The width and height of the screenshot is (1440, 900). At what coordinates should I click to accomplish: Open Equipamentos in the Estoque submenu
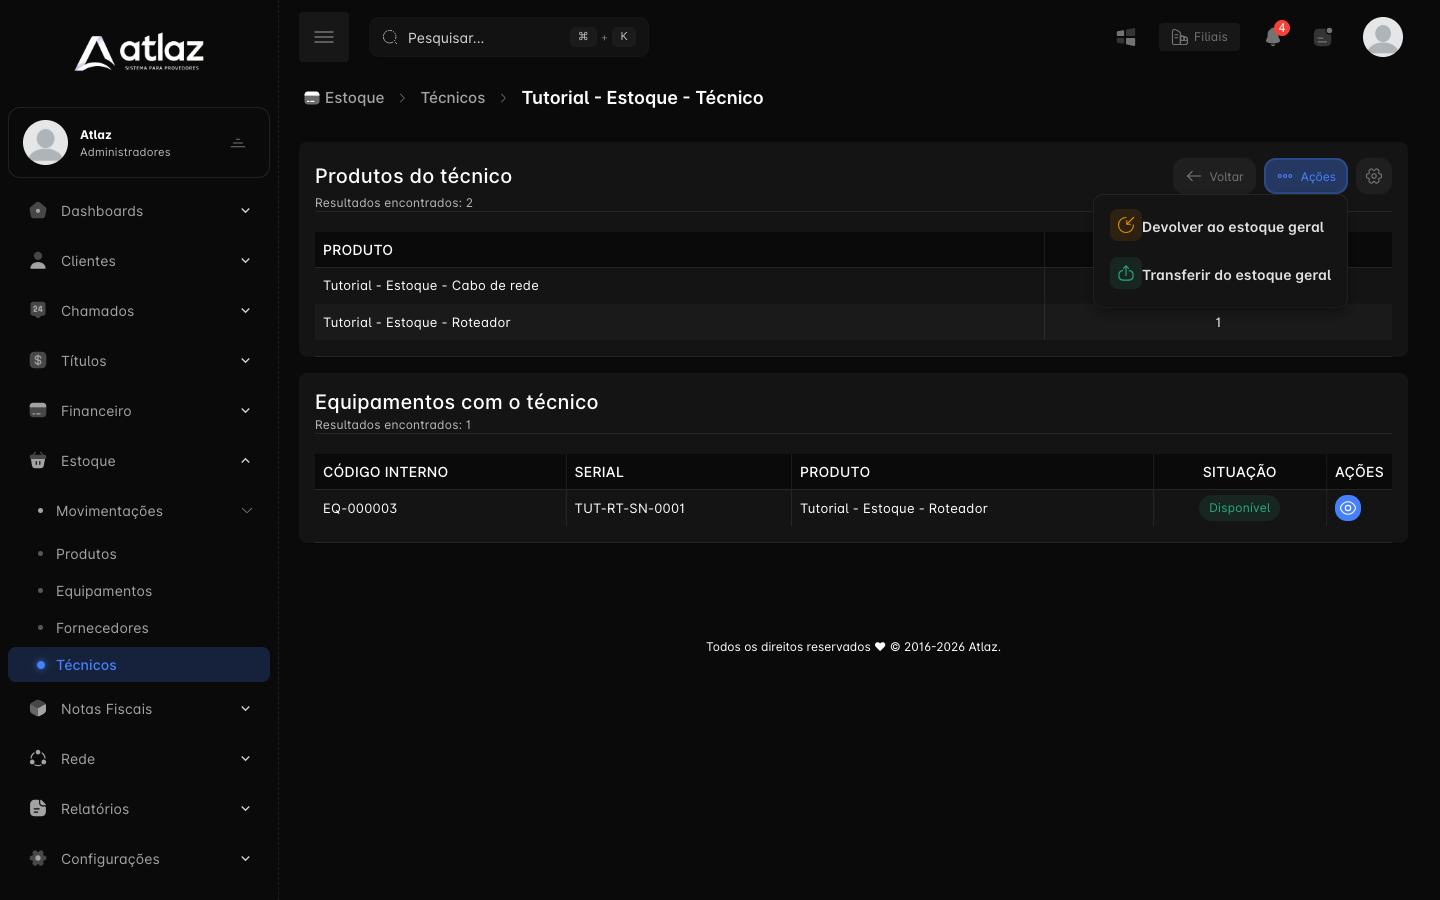[104, 591]
